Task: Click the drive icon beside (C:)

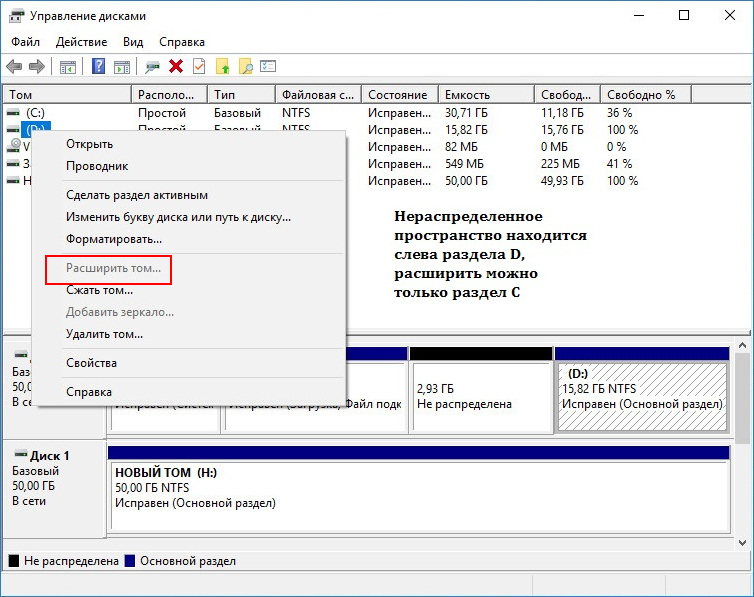Action: 13,112
